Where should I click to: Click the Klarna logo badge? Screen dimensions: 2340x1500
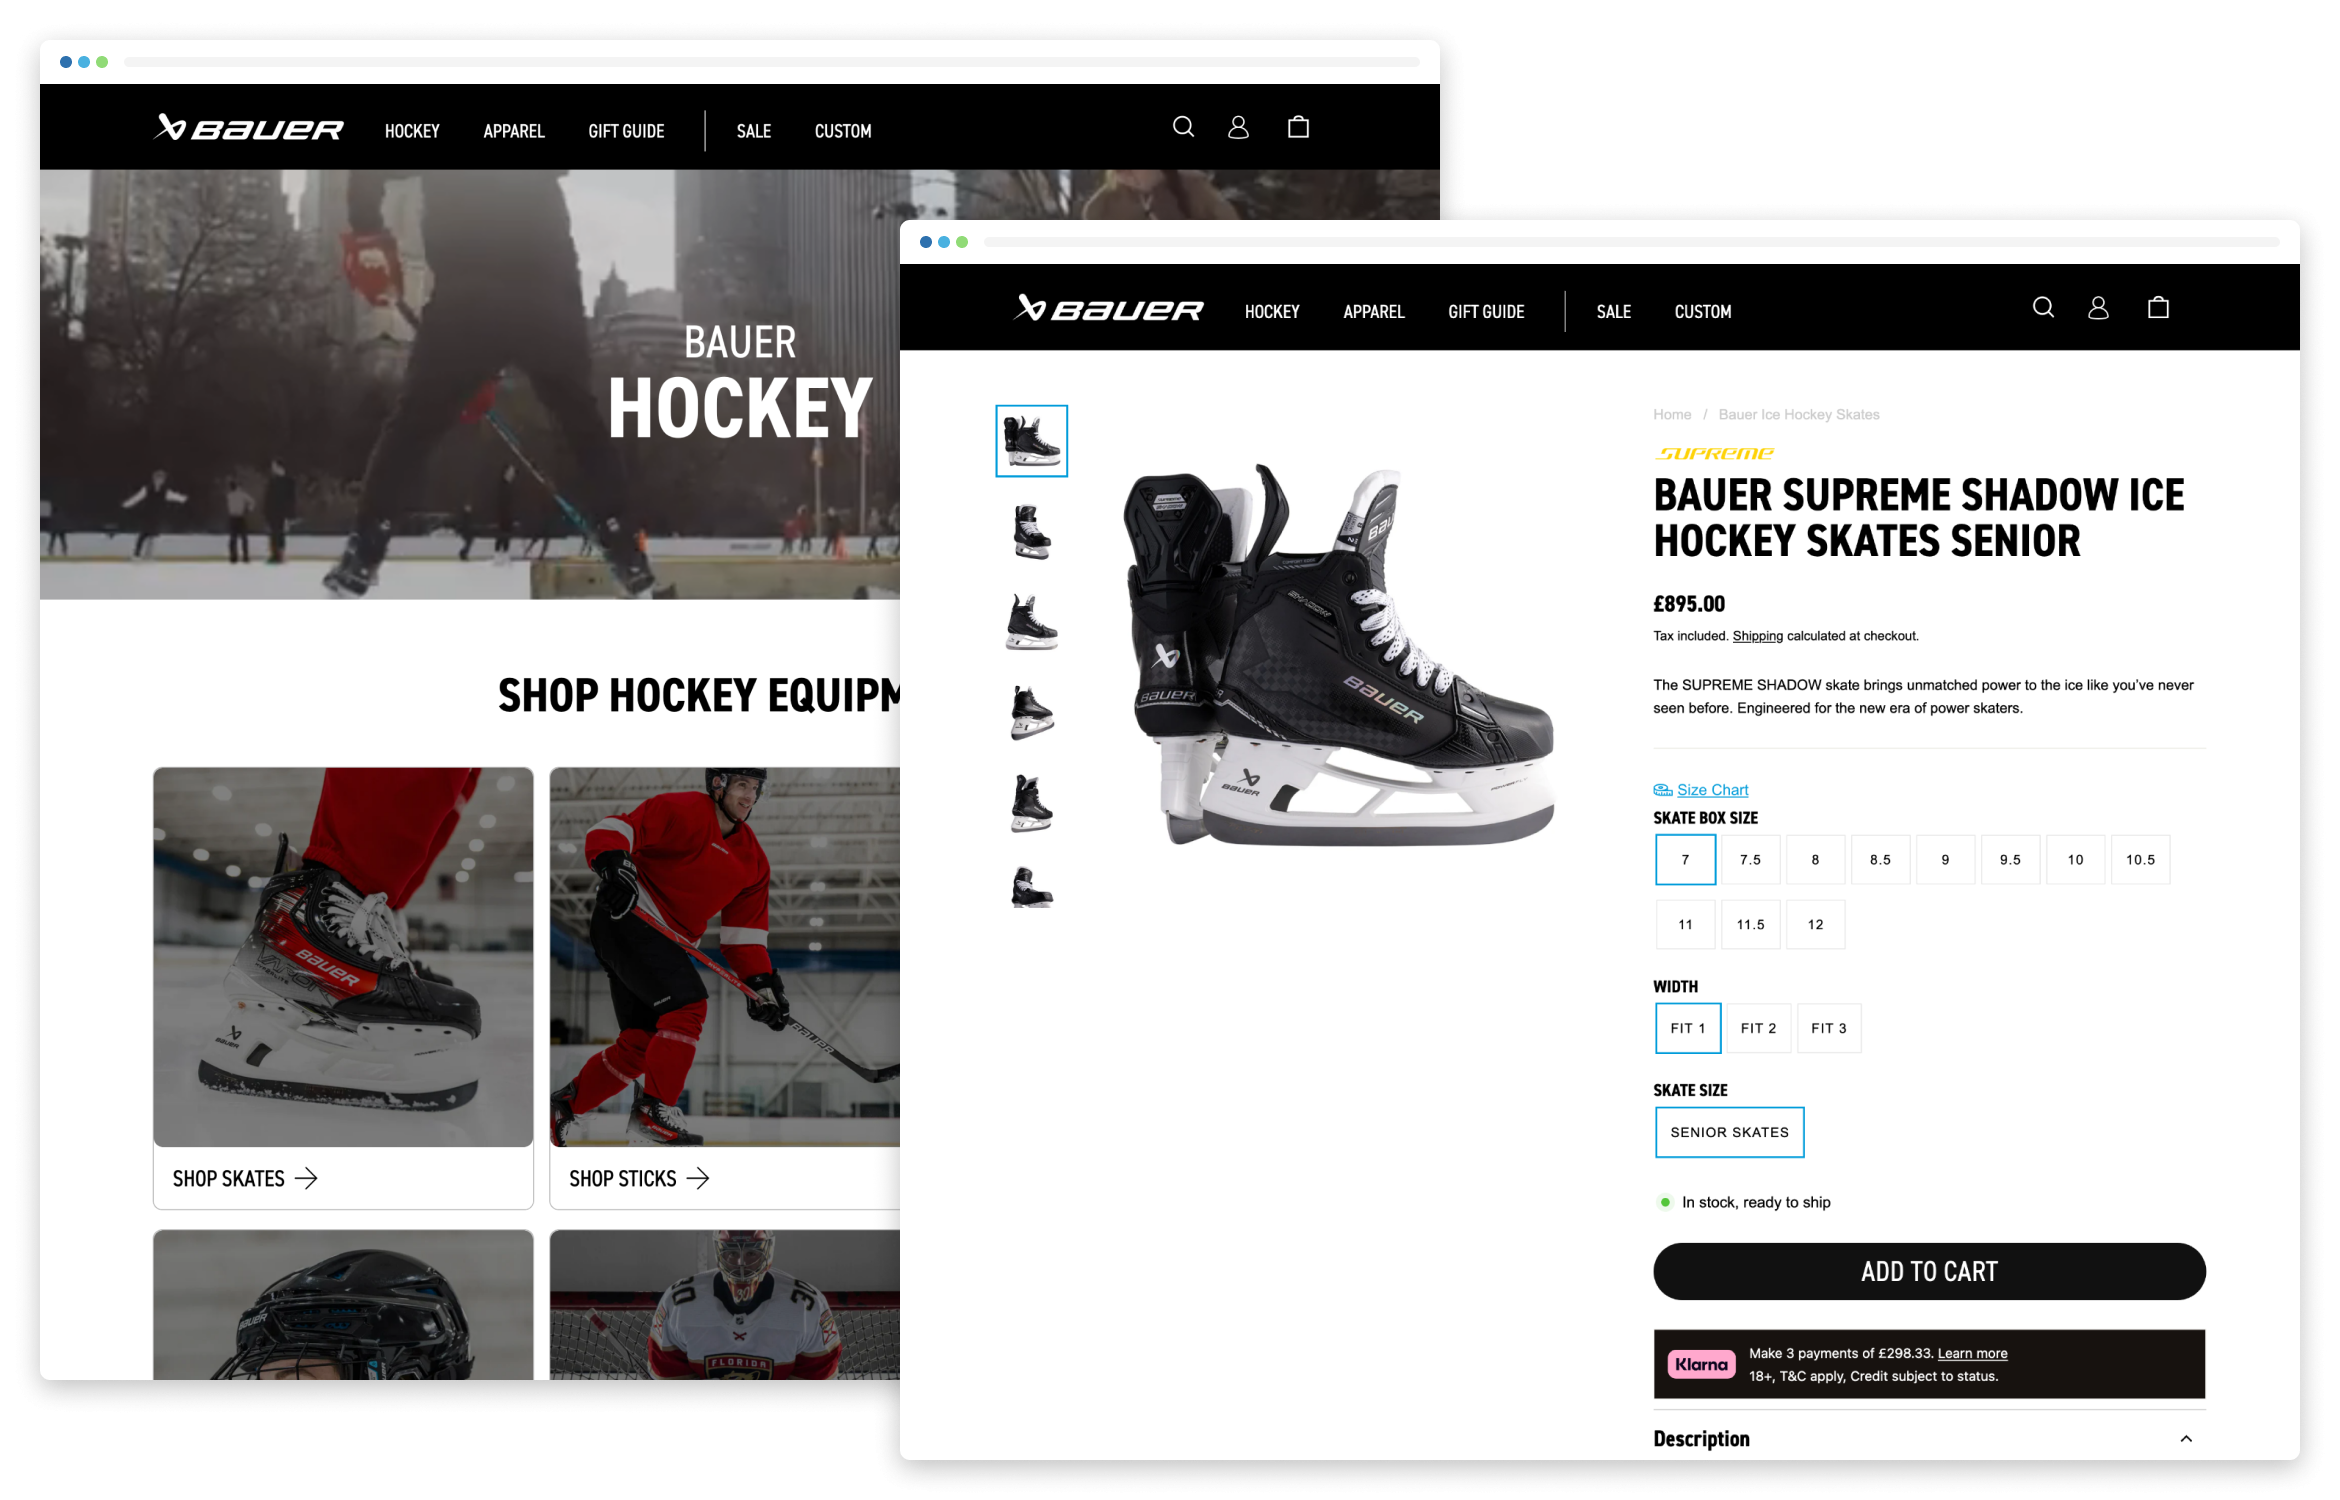(x=1701, y=1364)
